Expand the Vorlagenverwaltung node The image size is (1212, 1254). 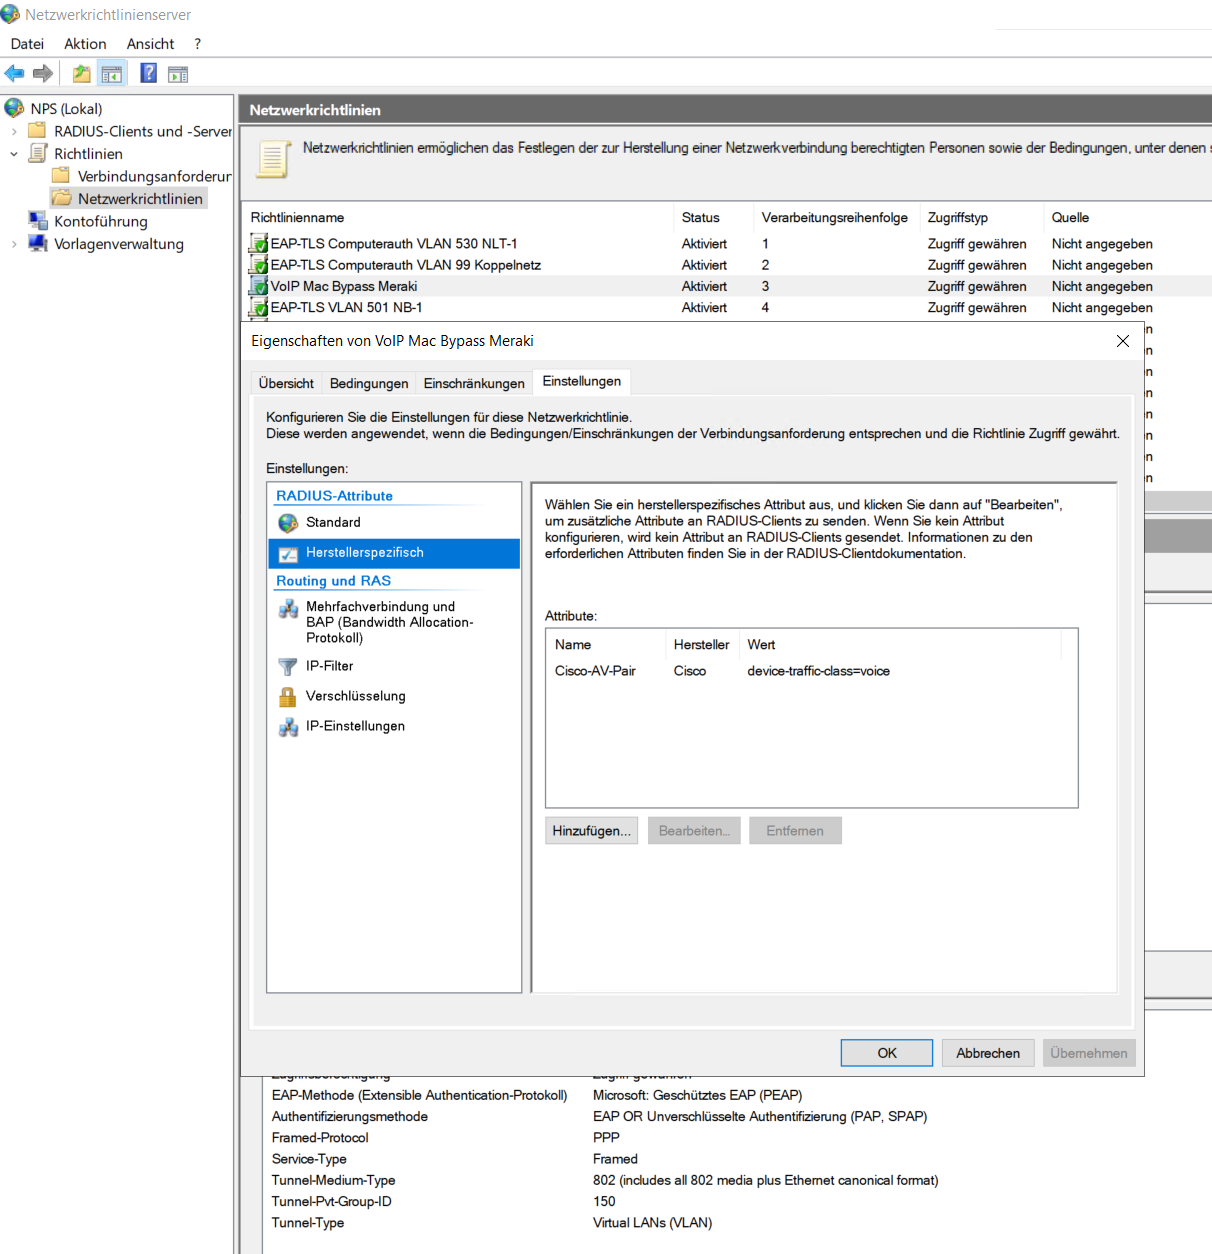pos(13,243)
